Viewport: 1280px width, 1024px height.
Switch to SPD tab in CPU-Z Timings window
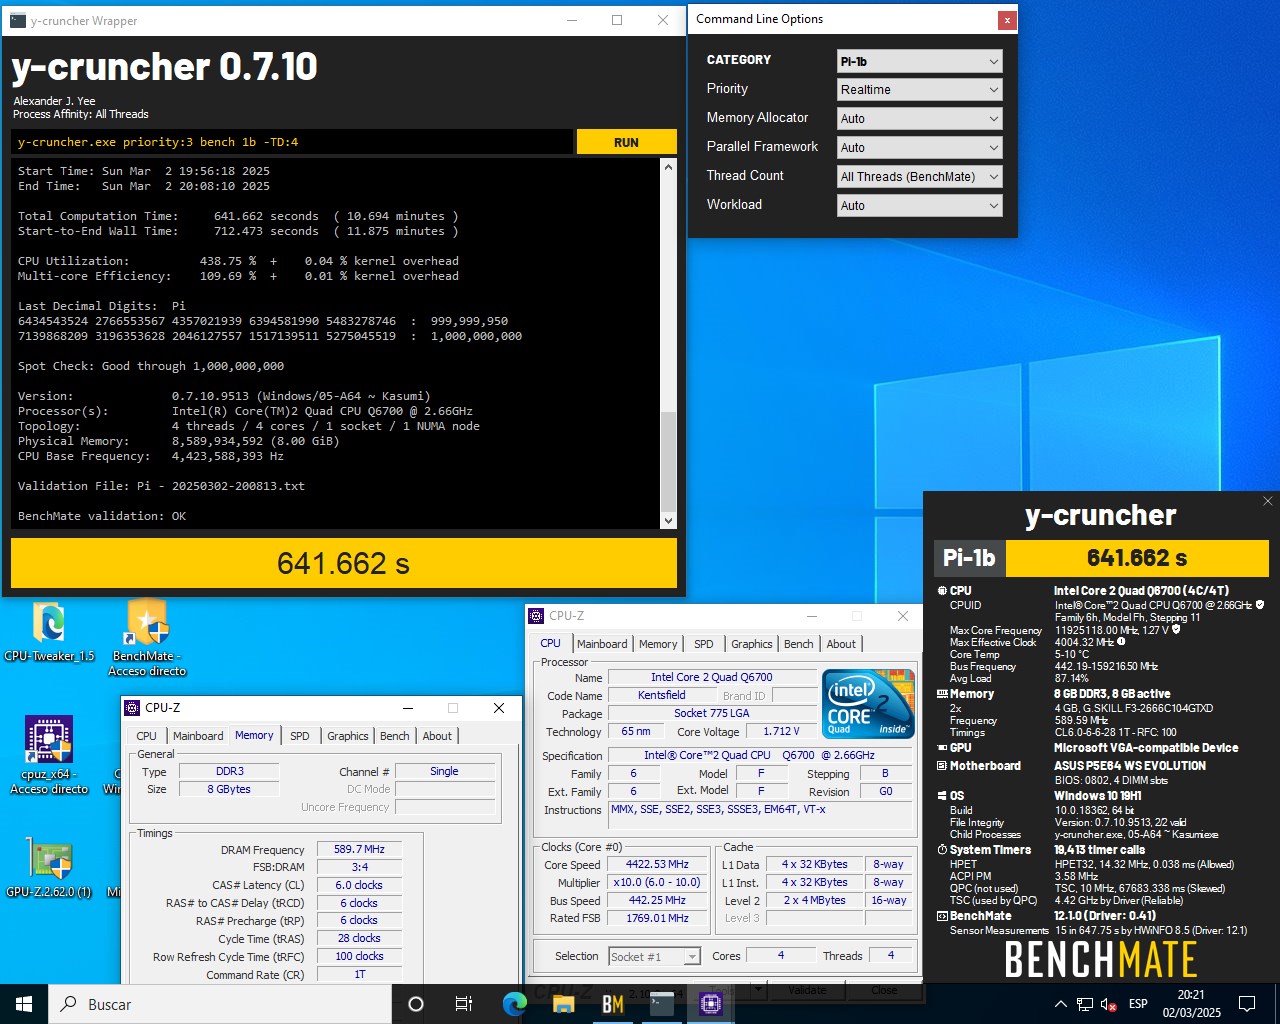299,736
